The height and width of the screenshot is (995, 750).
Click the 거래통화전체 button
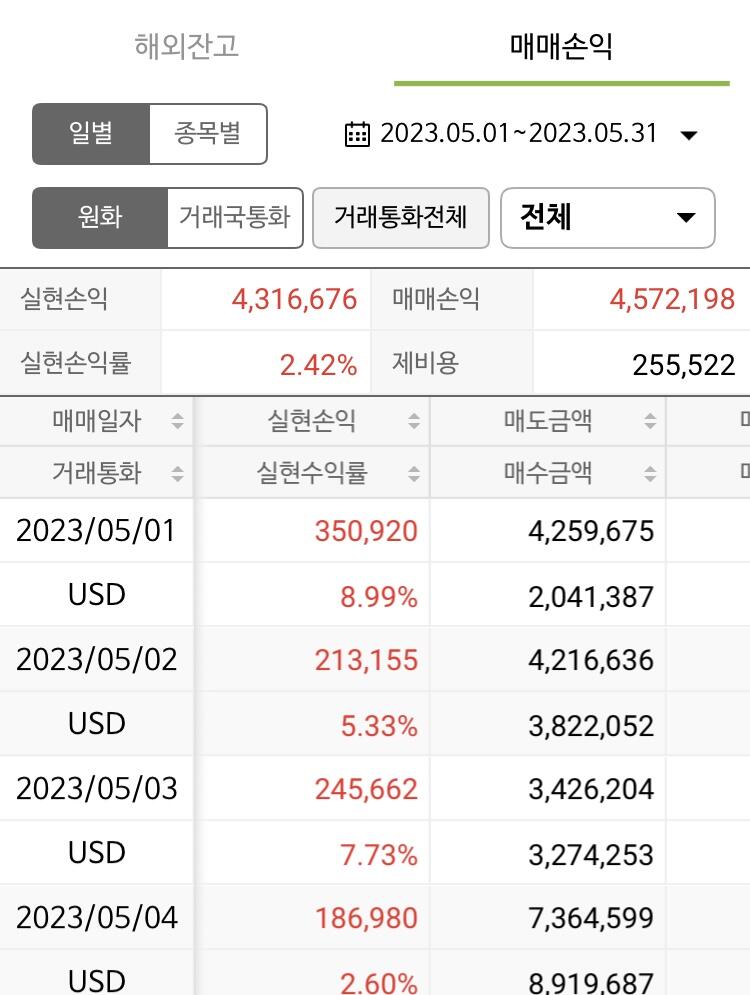(x=401, y=218)
